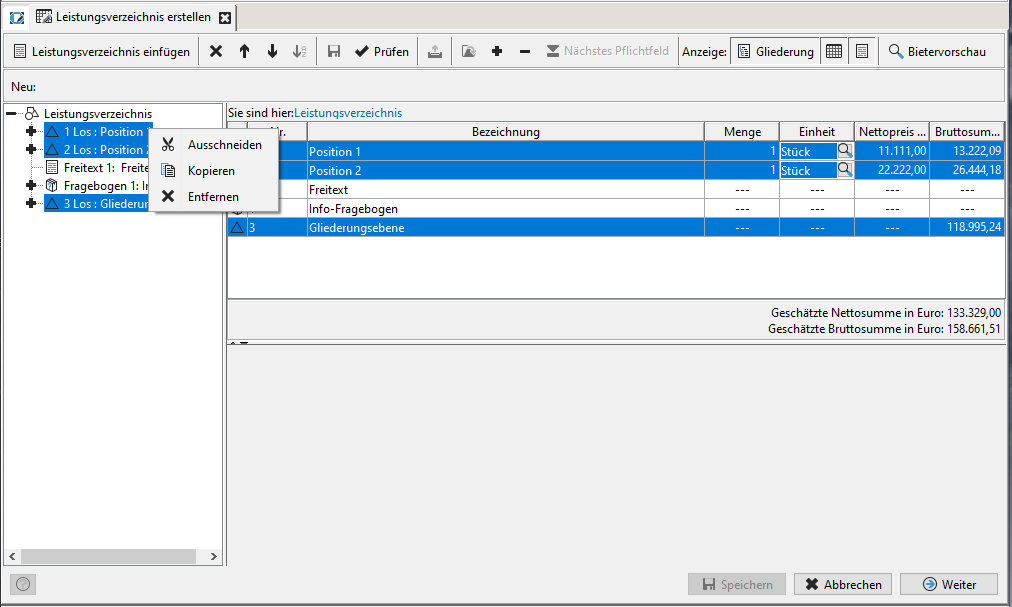Click the Leistungsverzeichnis einfügen button

pos(102,51)
